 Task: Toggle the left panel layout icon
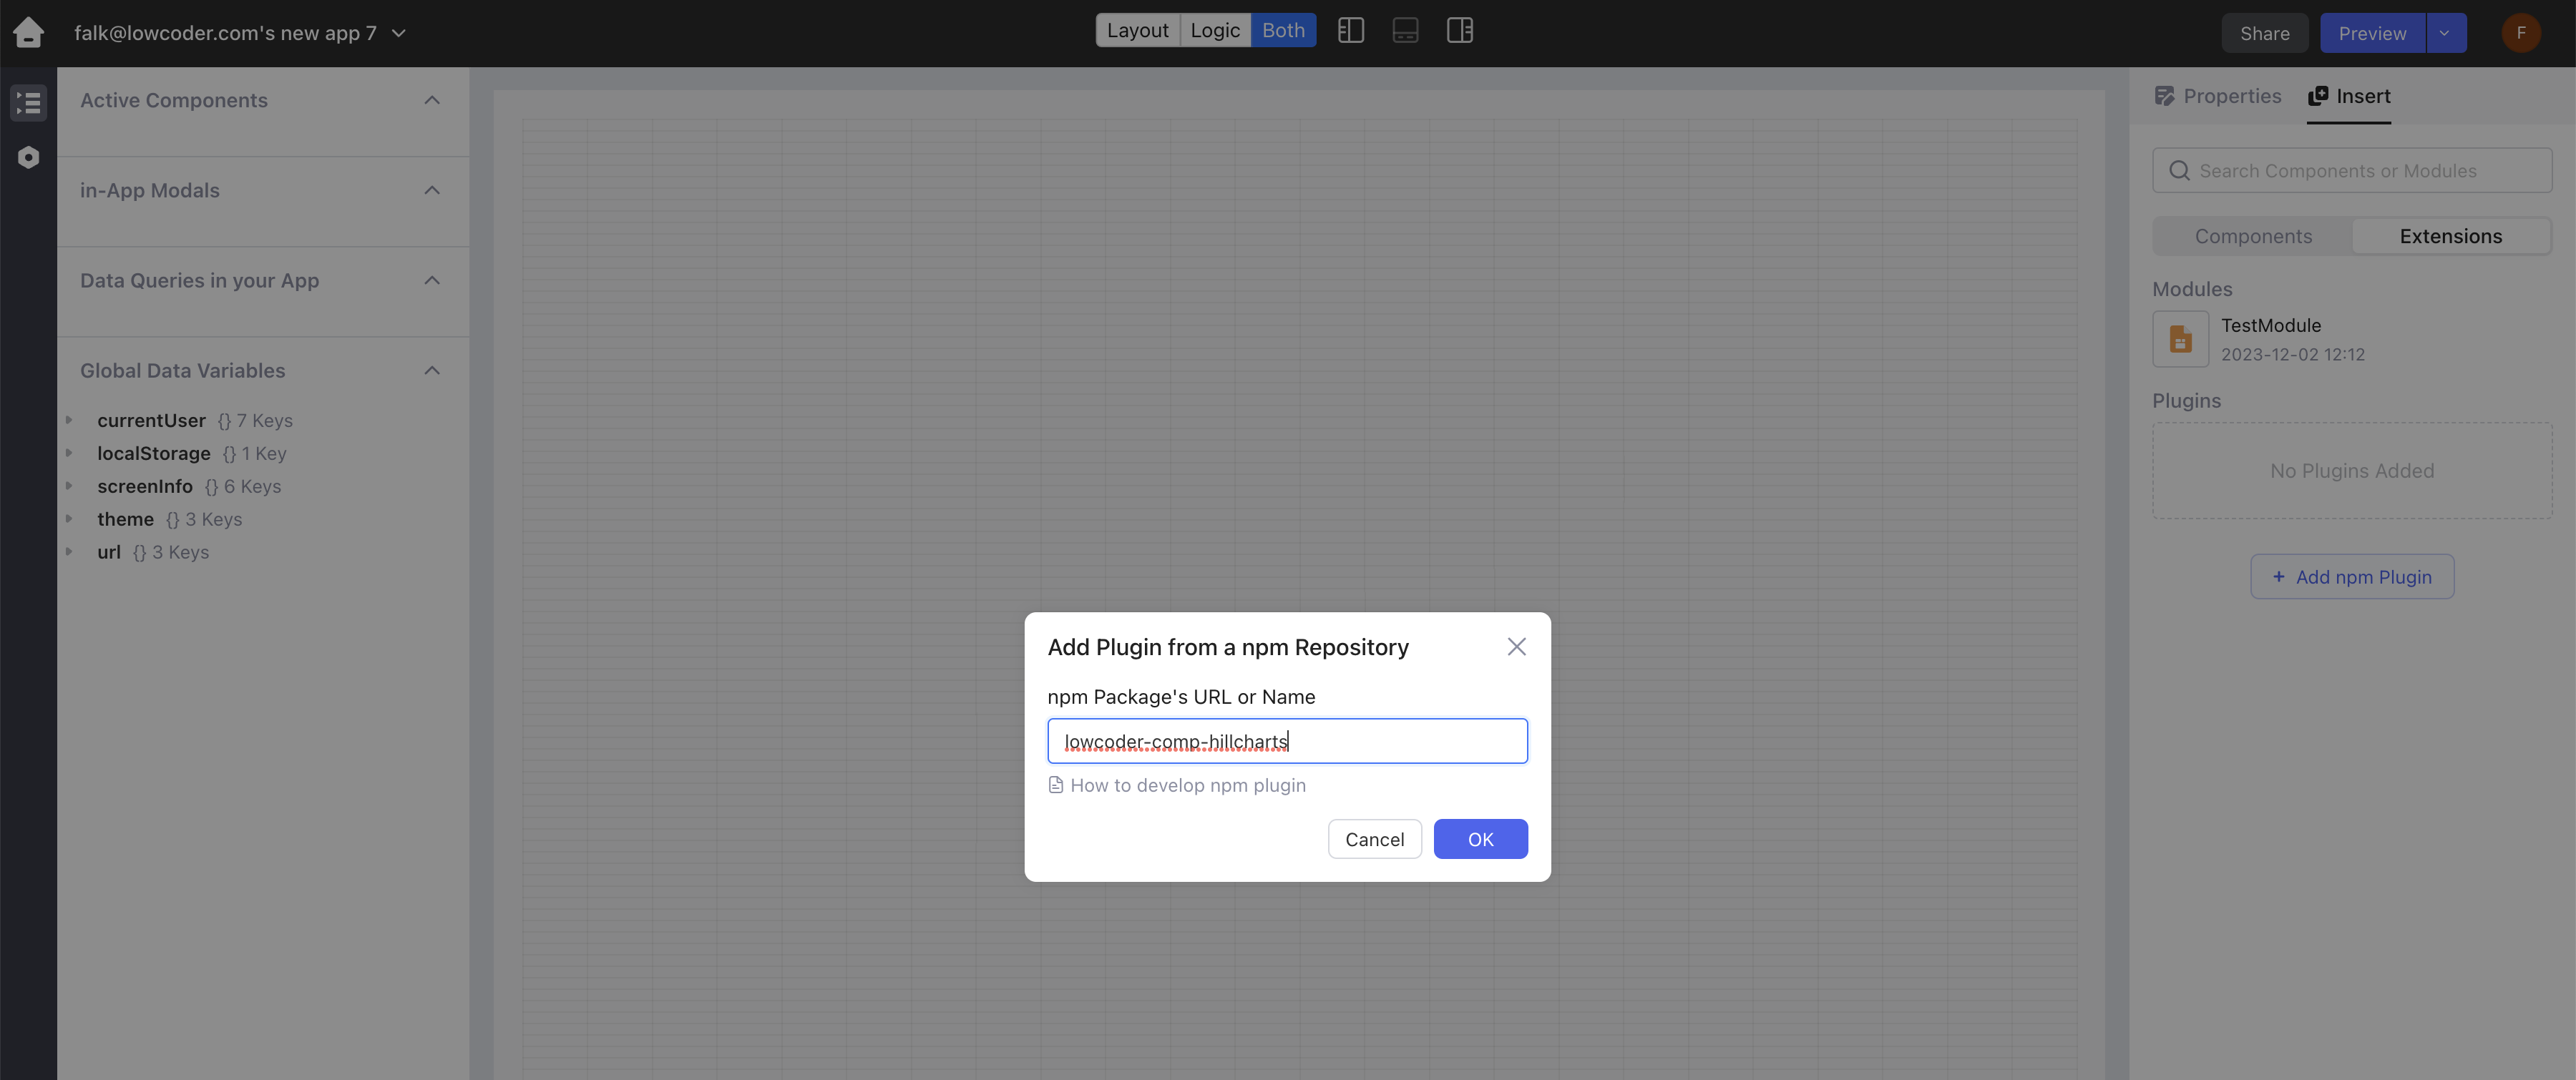1350,30
